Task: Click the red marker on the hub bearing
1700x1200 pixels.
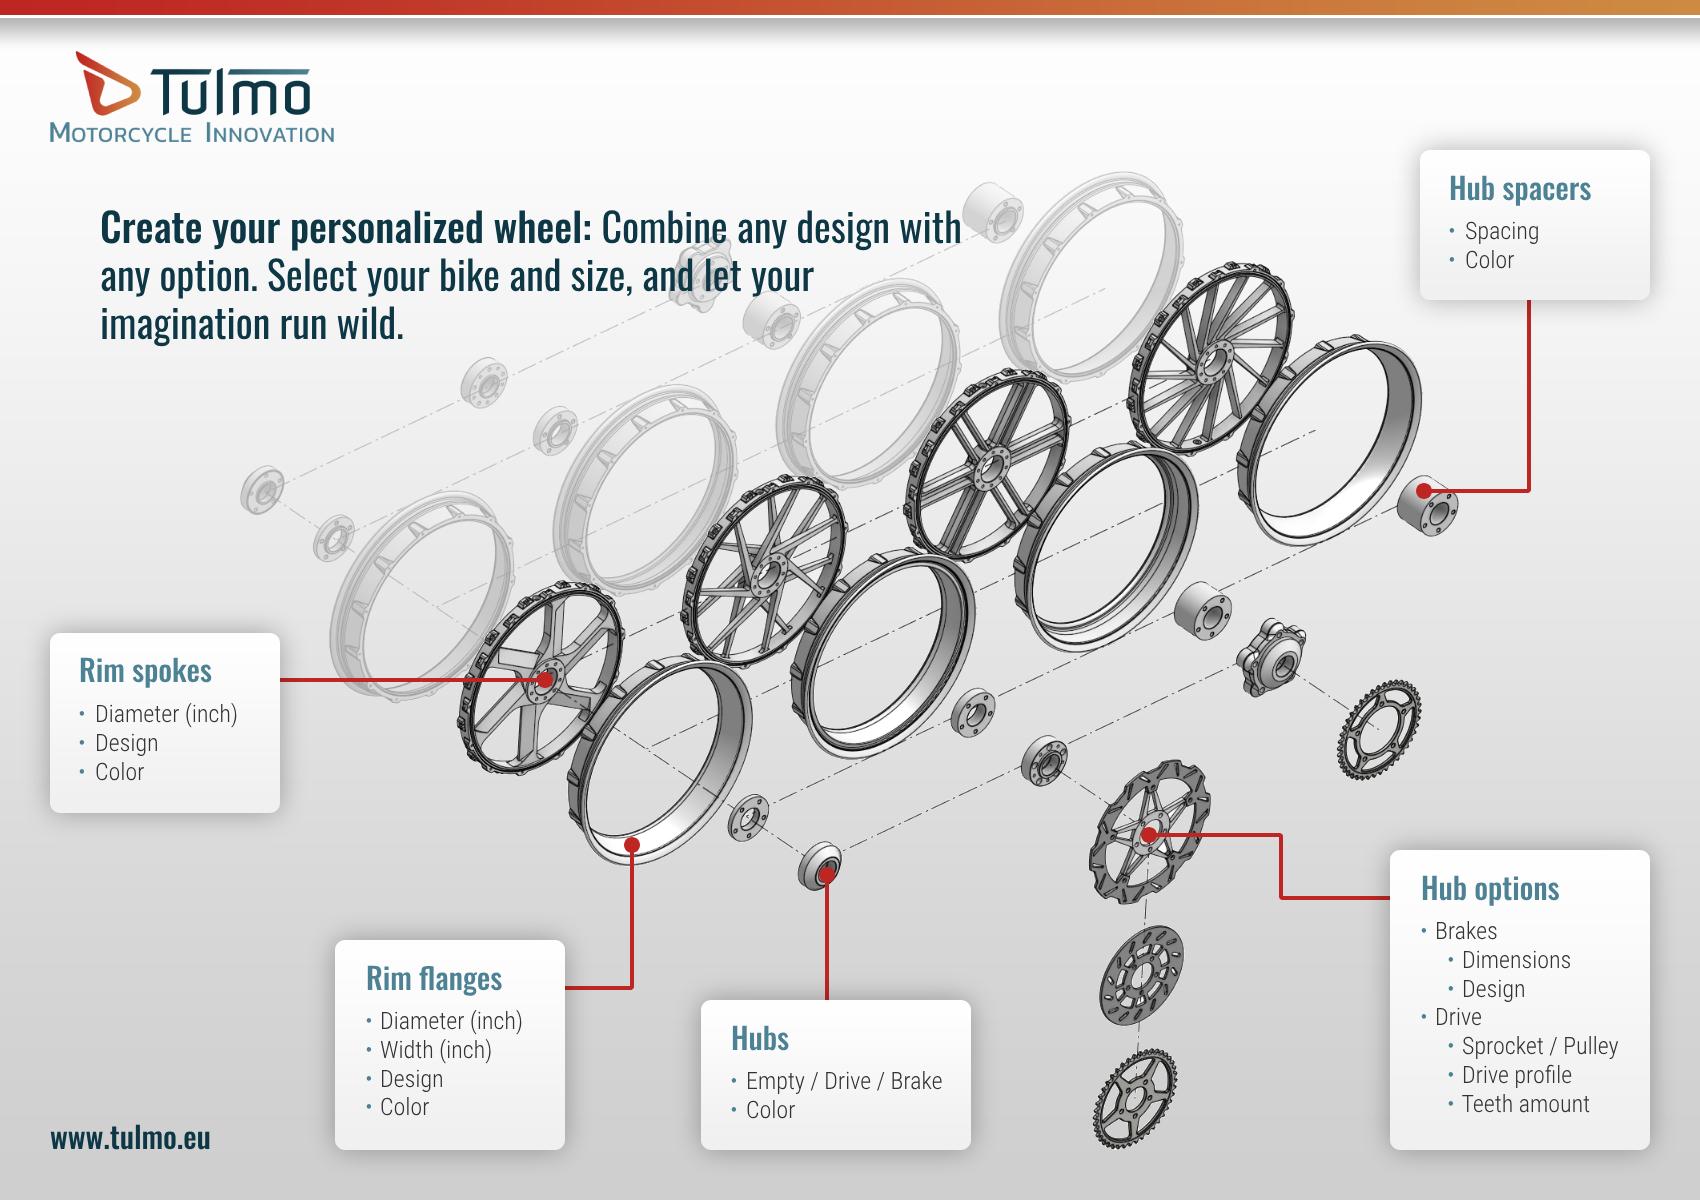Action: click(827, 876)
